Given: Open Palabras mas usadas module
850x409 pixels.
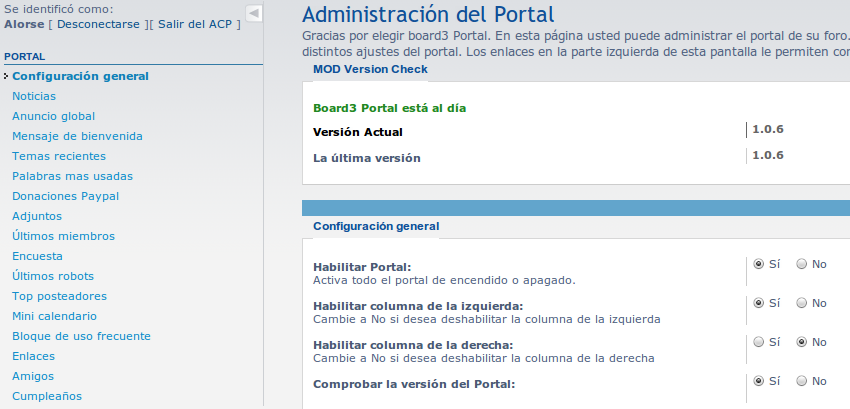Looking at the screenshot, I should (72, 176).
